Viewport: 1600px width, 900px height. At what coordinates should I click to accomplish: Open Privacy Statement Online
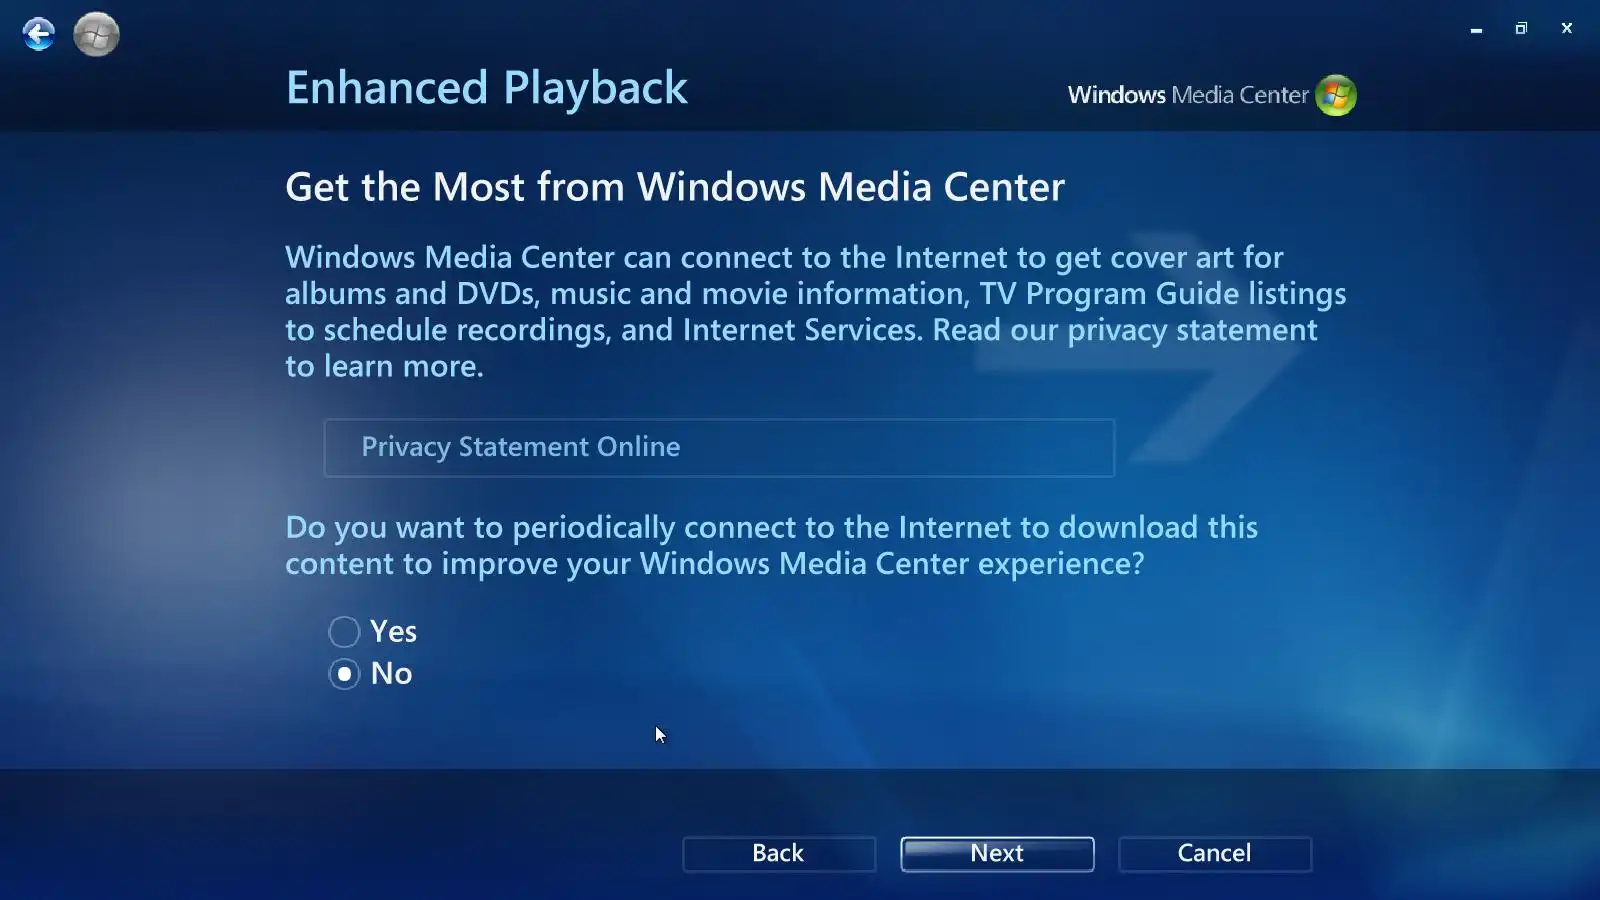[x=719, y=448]
